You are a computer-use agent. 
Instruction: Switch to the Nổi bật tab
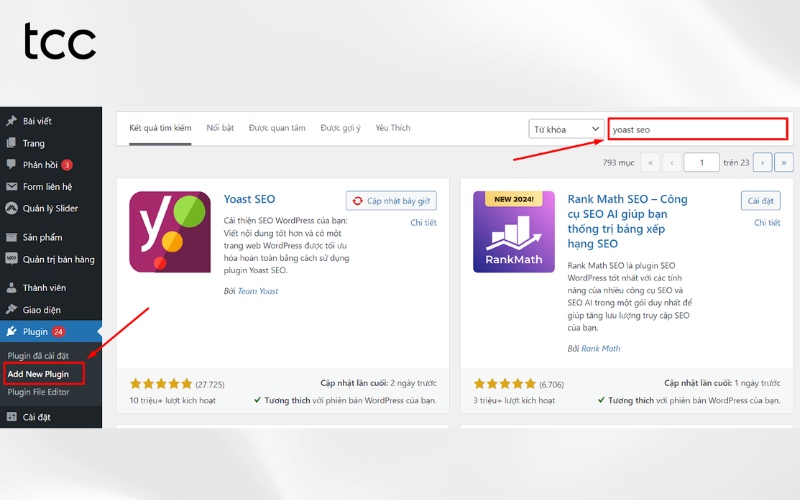point(220,128)
